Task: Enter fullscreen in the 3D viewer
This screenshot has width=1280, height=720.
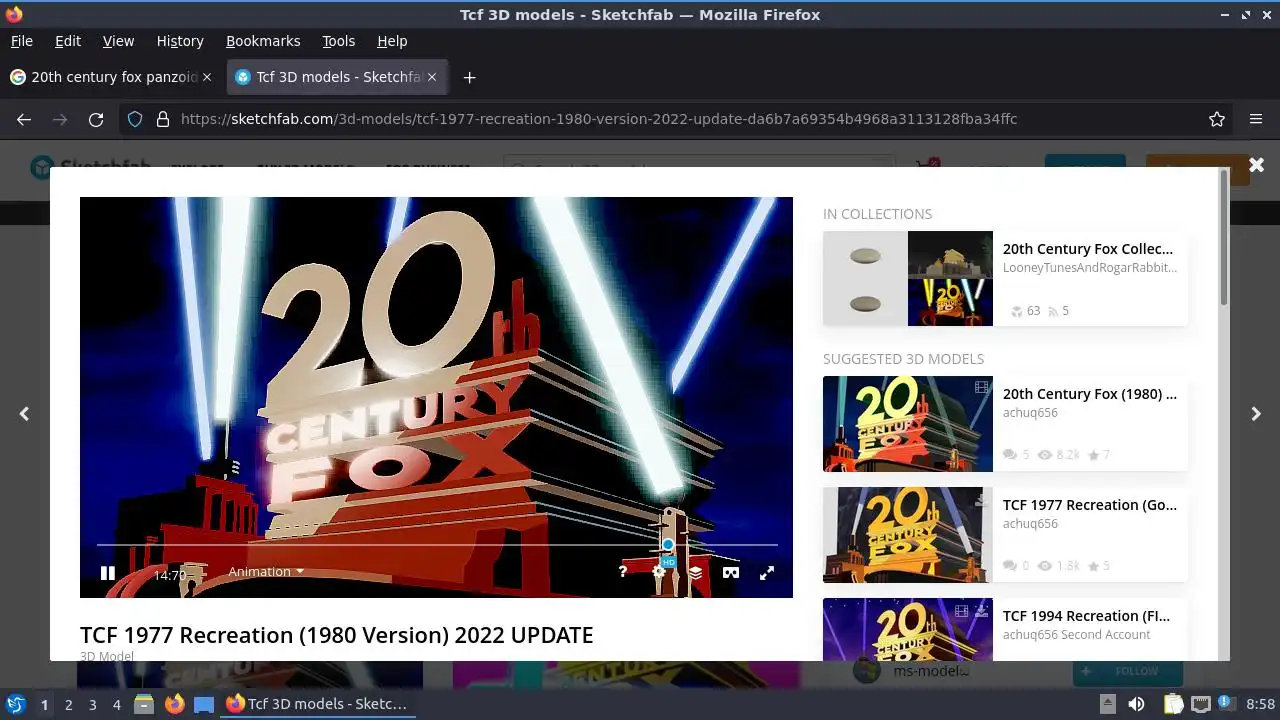Action: coord(767,572)
